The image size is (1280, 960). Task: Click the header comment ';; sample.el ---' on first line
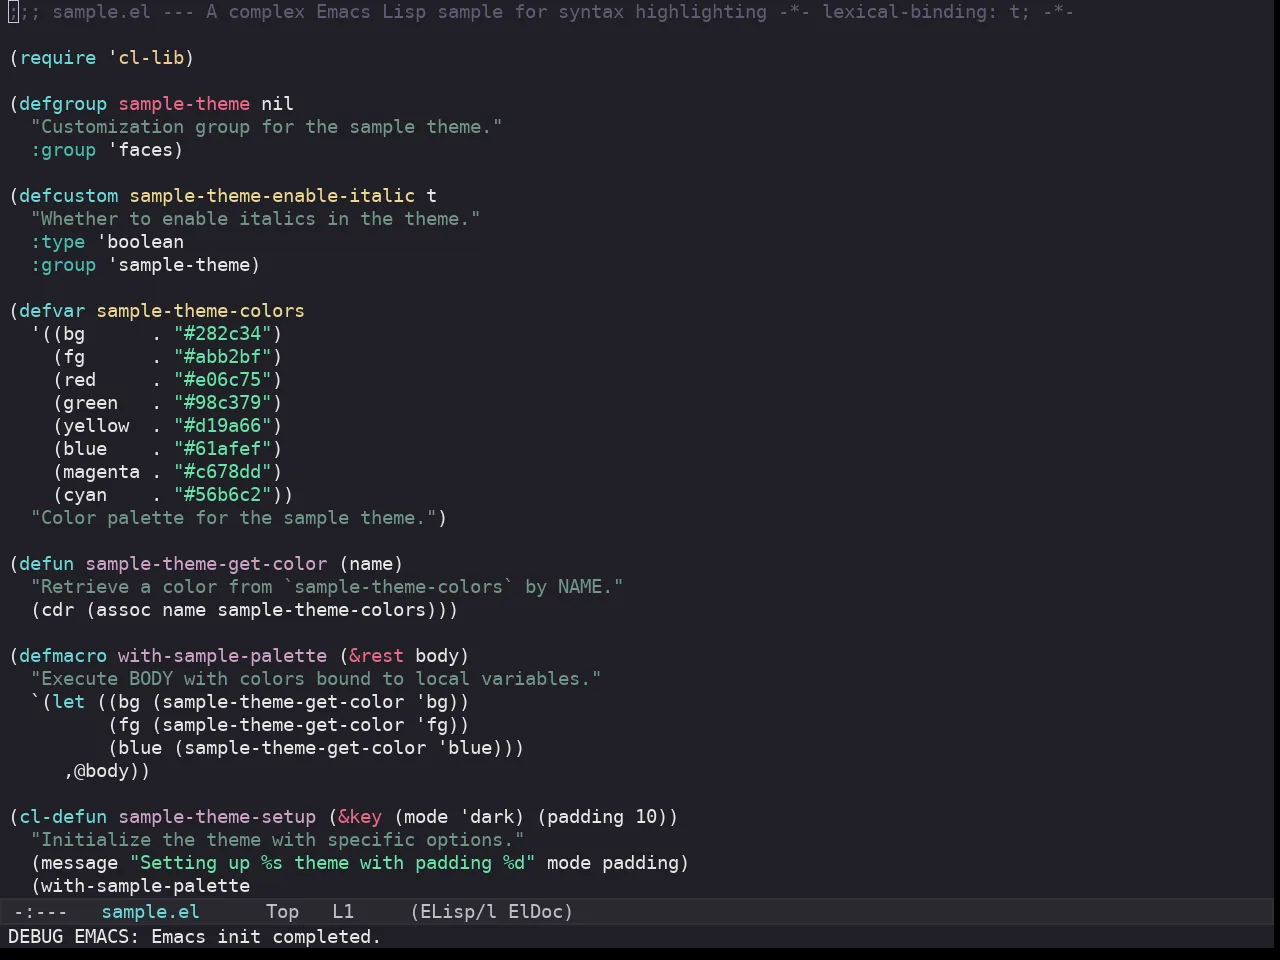click(101, 12)
